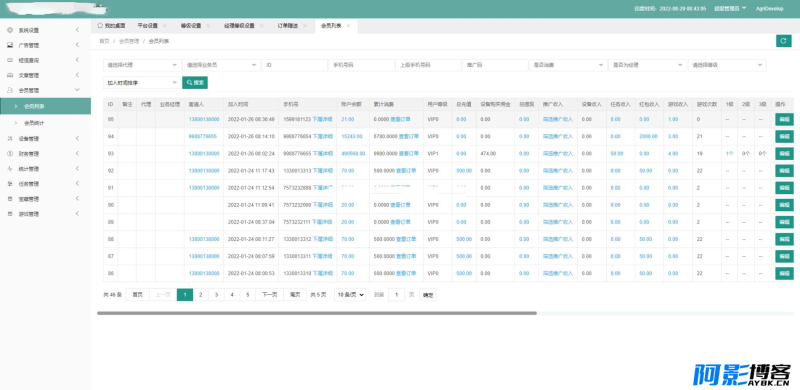The height and width of the screenshot is (390, 800).
Task: Click the ID filter input field
Action: (294, 65)
